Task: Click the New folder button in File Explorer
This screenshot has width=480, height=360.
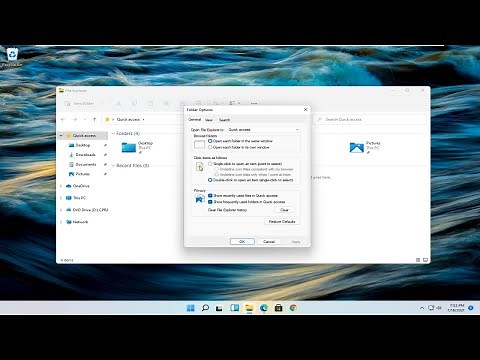Action: [80, 104]
